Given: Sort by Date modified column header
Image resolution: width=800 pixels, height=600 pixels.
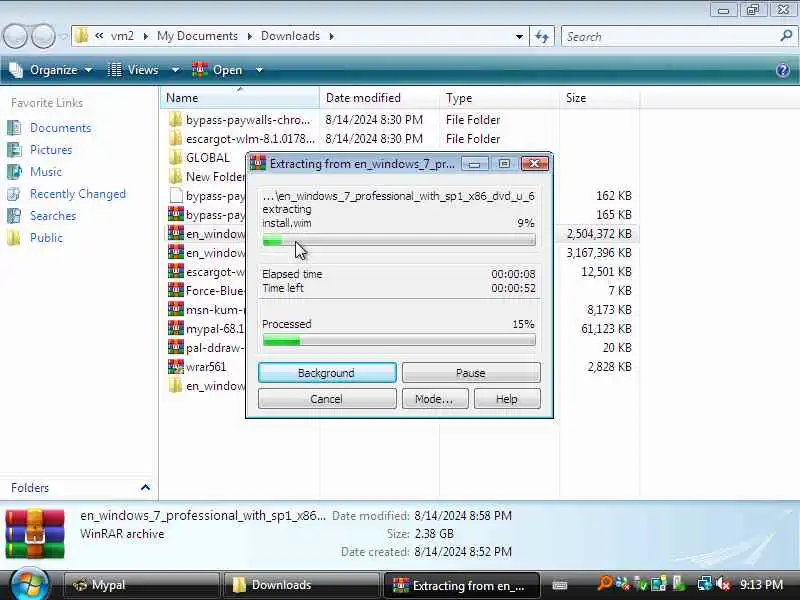Looking at the screenshot, I should coord(379,98).
